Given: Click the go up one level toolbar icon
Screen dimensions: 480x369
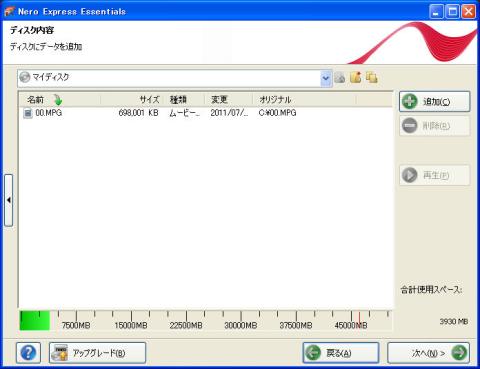Looking at the screenshot, I should coord(340,78).
